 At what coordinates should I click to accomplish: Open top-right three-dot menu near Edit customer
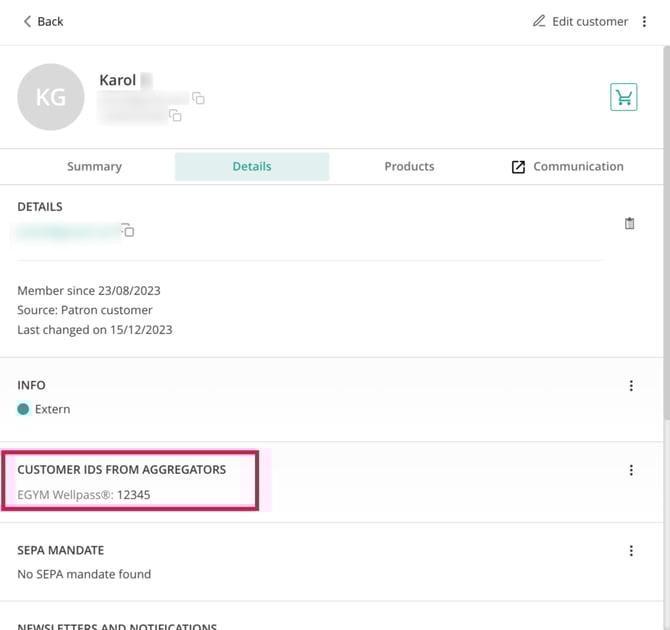[x=645, y=21]
